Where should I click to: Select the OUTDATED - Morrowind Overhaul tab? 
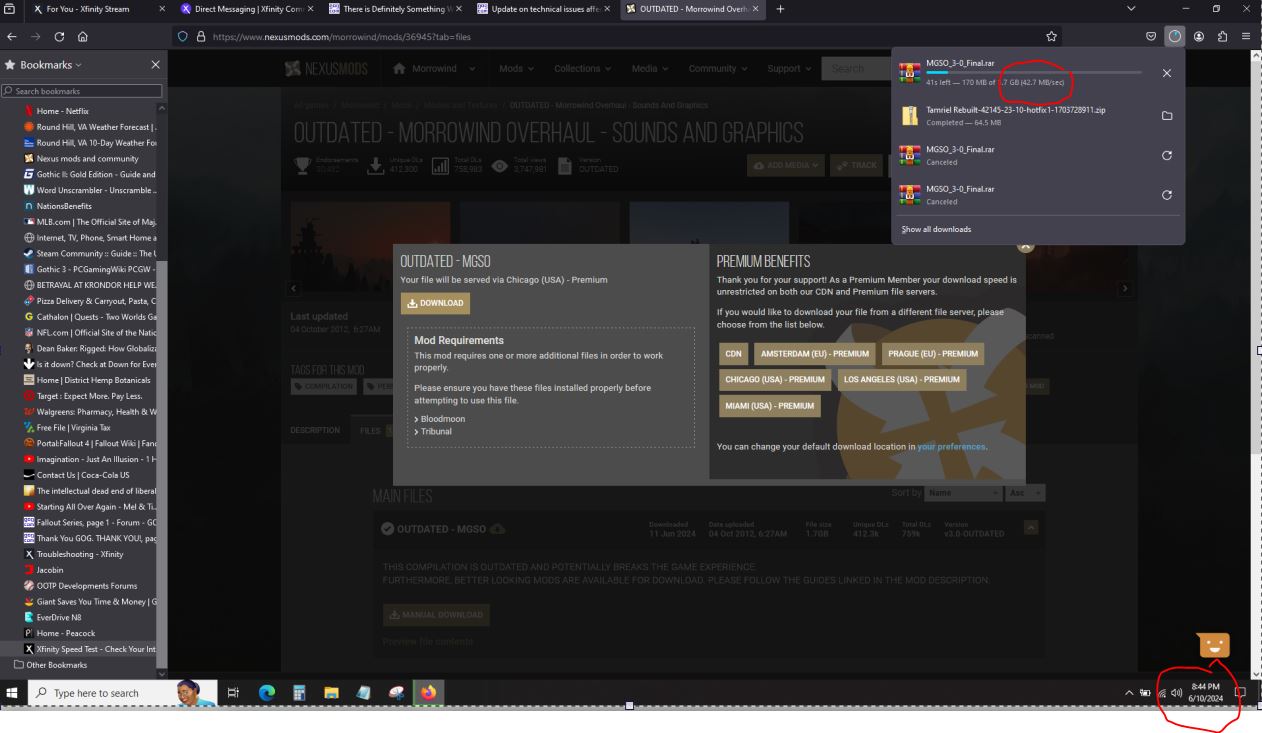[692, 10]
